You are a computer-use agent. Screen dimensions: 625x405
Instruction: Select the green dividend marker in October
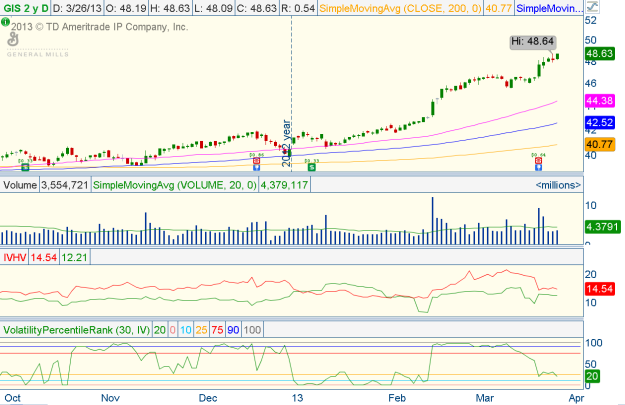[x=24, y=167]
